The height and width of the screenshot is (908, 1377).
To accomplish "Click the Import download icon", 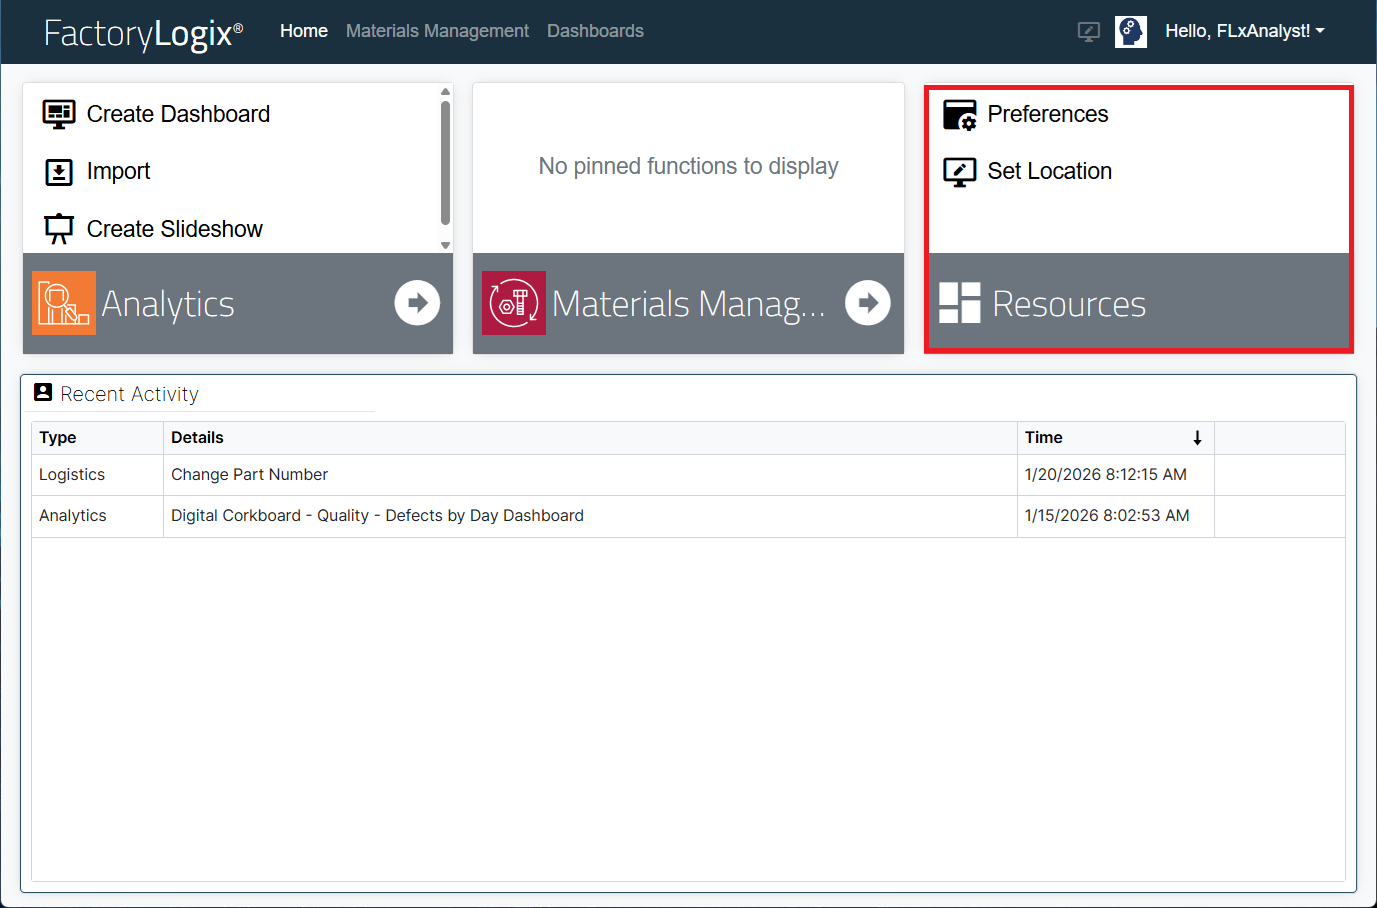I will [59, 172].
